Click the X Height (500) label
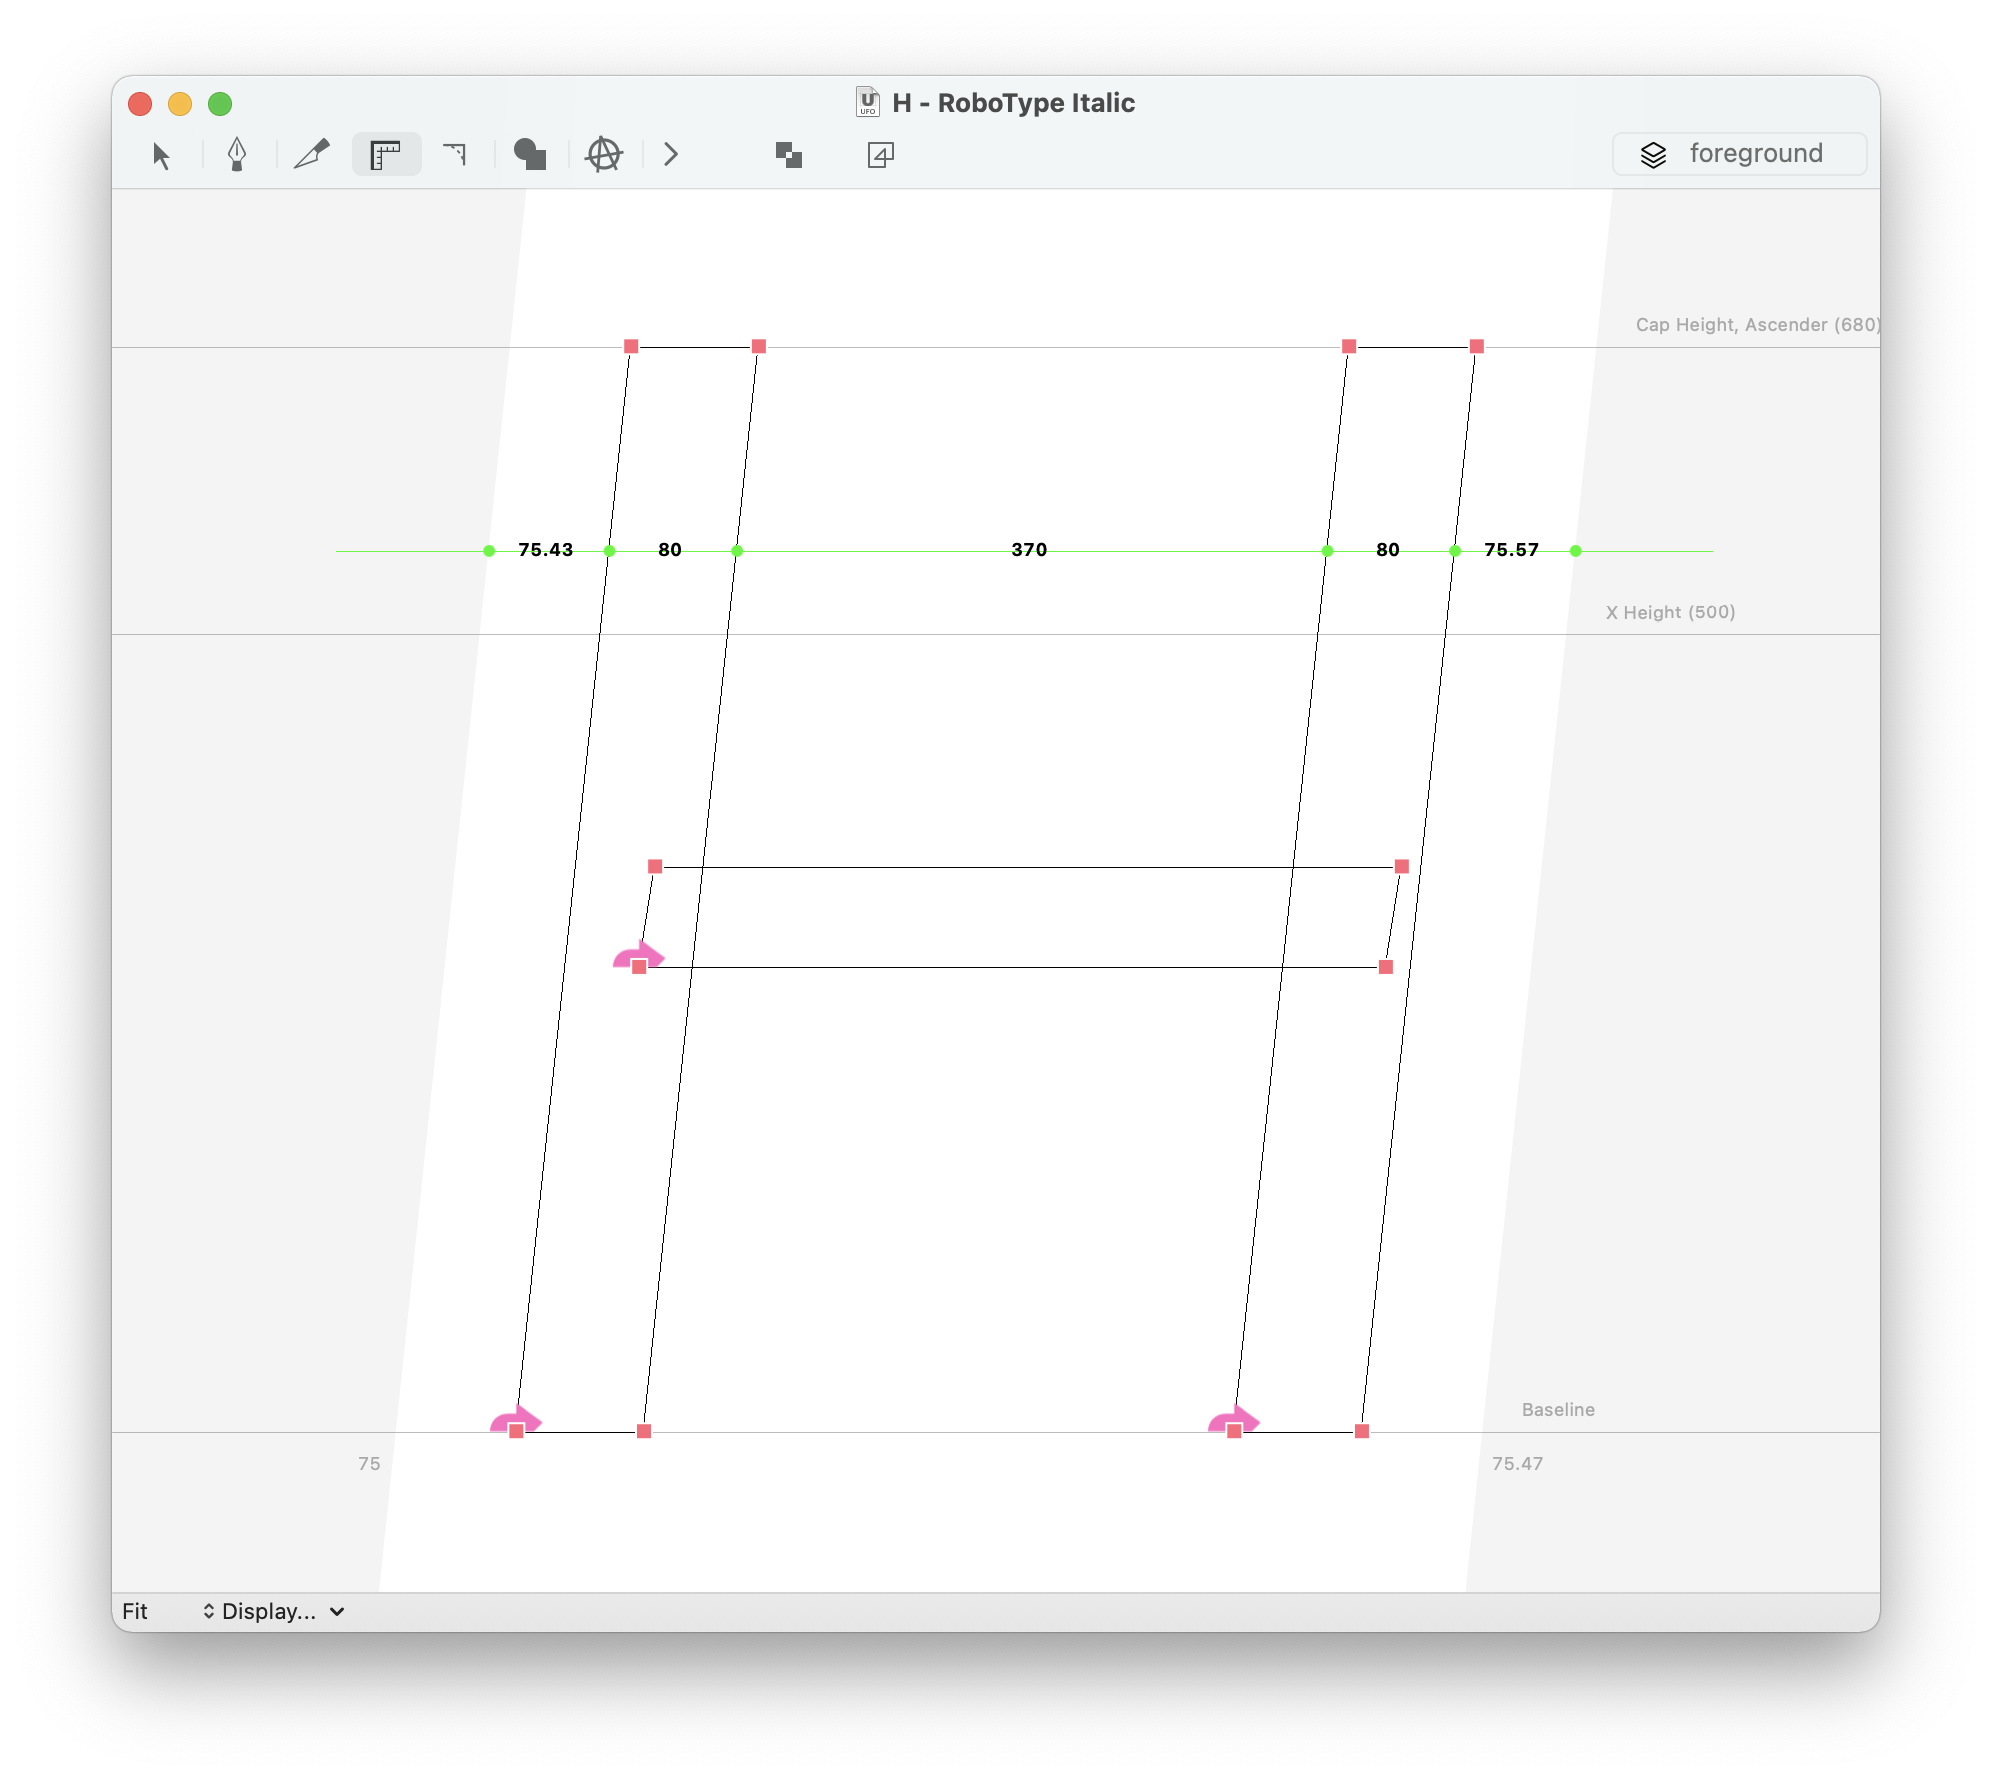 1671,612
